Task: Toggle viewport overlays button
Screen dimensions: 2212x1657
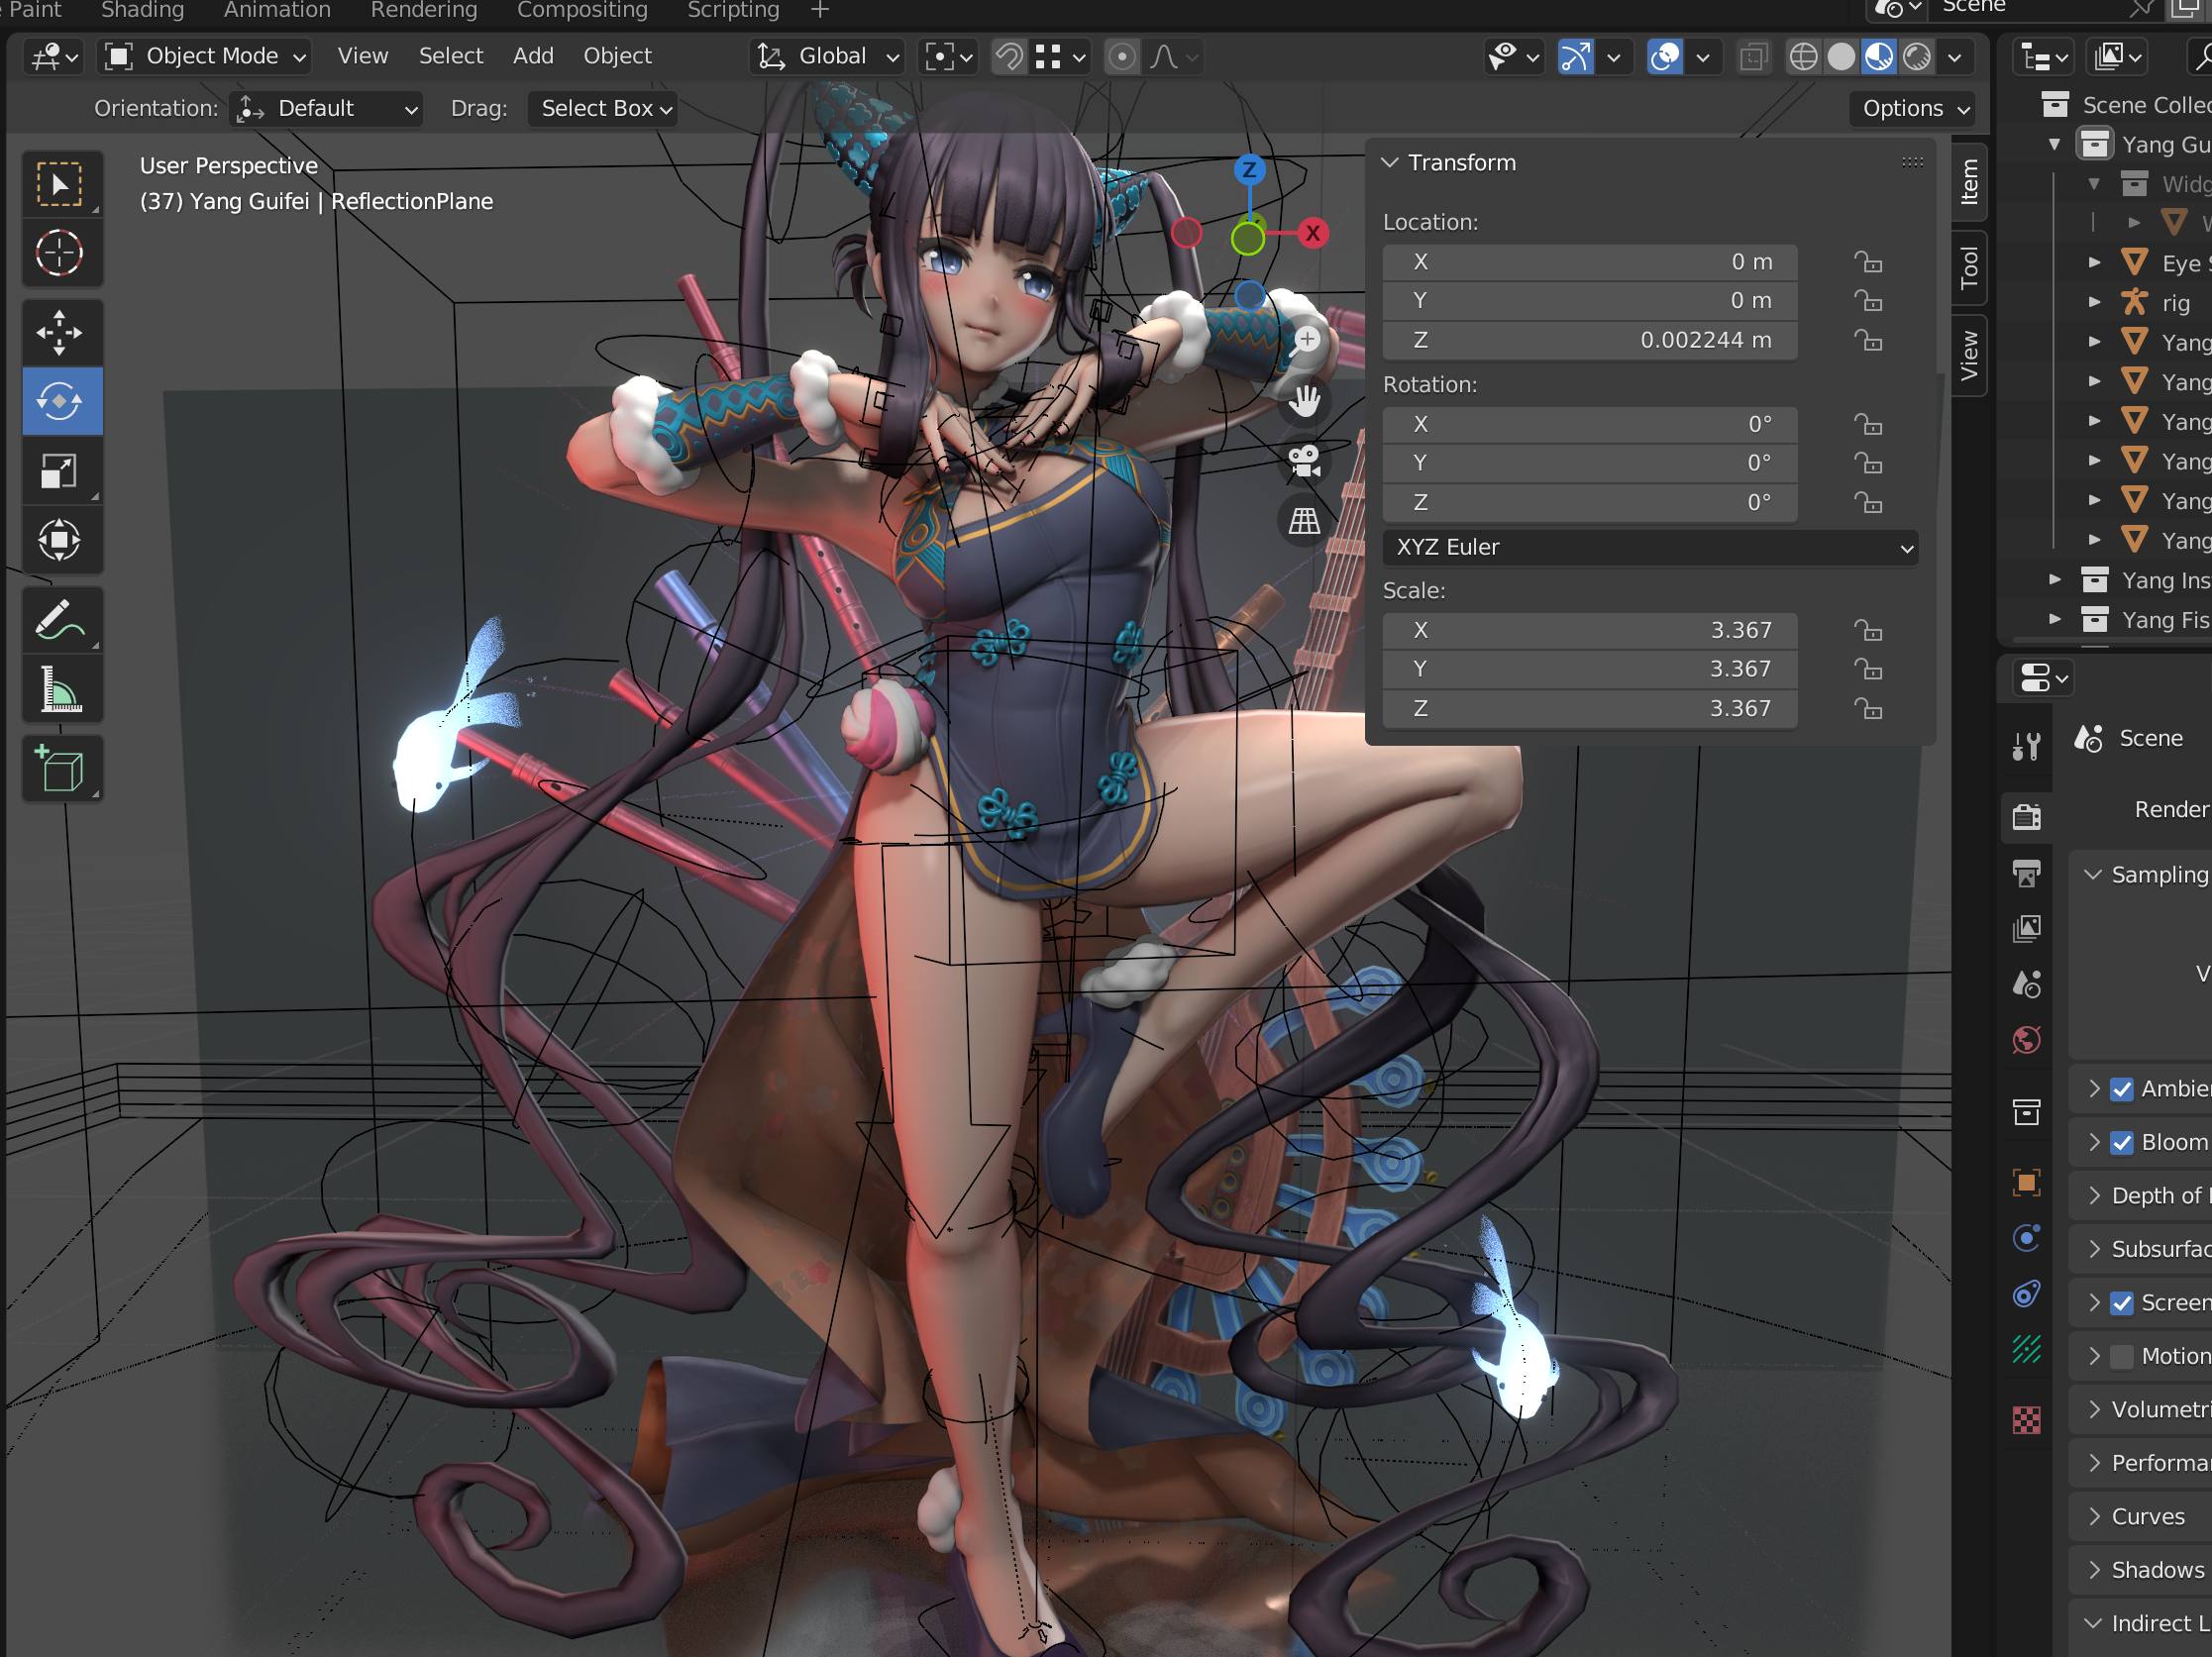Action: tap(1665, 57)
